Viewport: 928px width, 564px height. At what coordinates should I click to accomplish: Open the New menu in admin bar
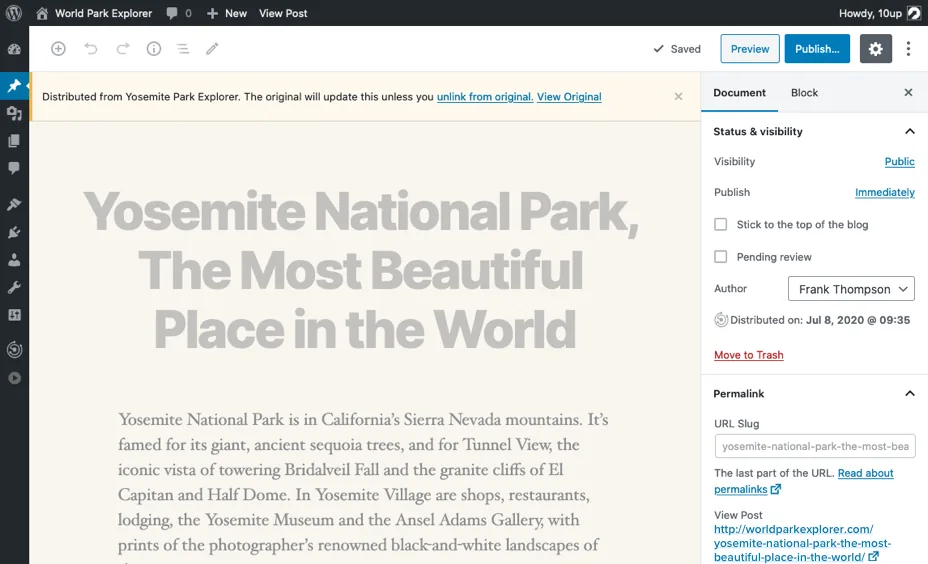227,13
